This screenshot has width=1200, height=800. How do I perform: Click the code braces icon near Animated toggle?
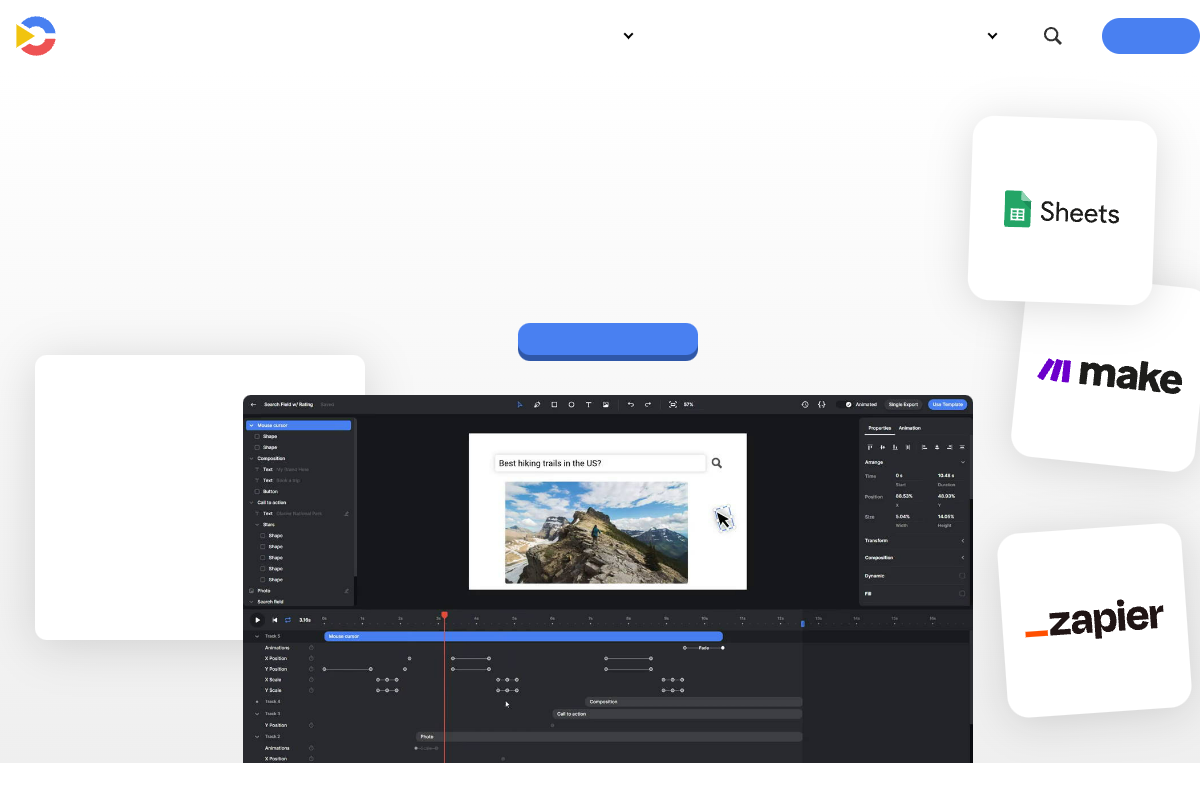click(821, 404)
